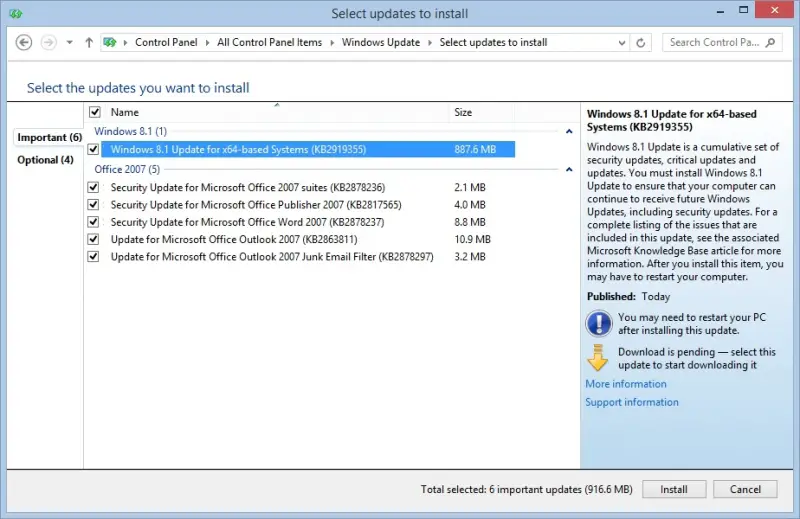This screenshot has height=519, width=800.
Task: Click the blue restart warning icon
Action: coord(598,324)
